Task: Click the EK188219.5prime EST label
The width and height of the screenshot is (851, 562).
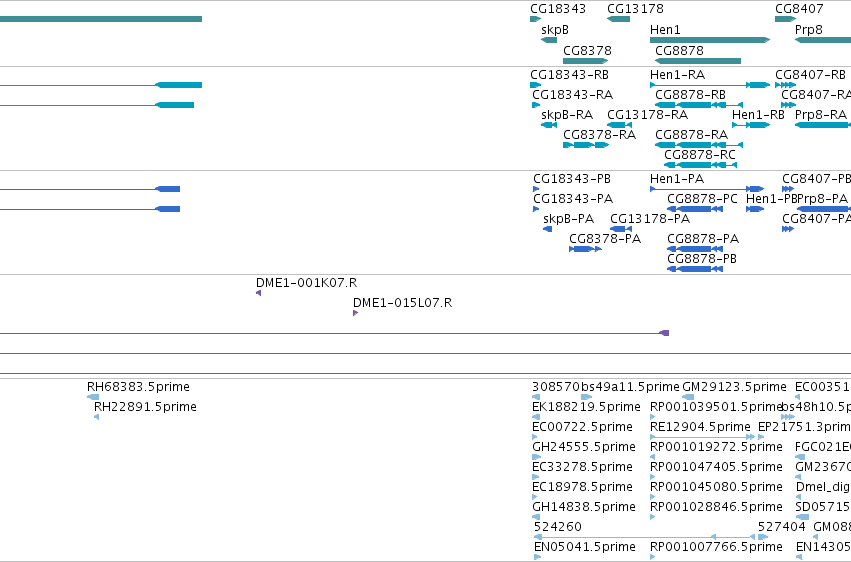Action: pyautogui.click(x=586, y=407)
